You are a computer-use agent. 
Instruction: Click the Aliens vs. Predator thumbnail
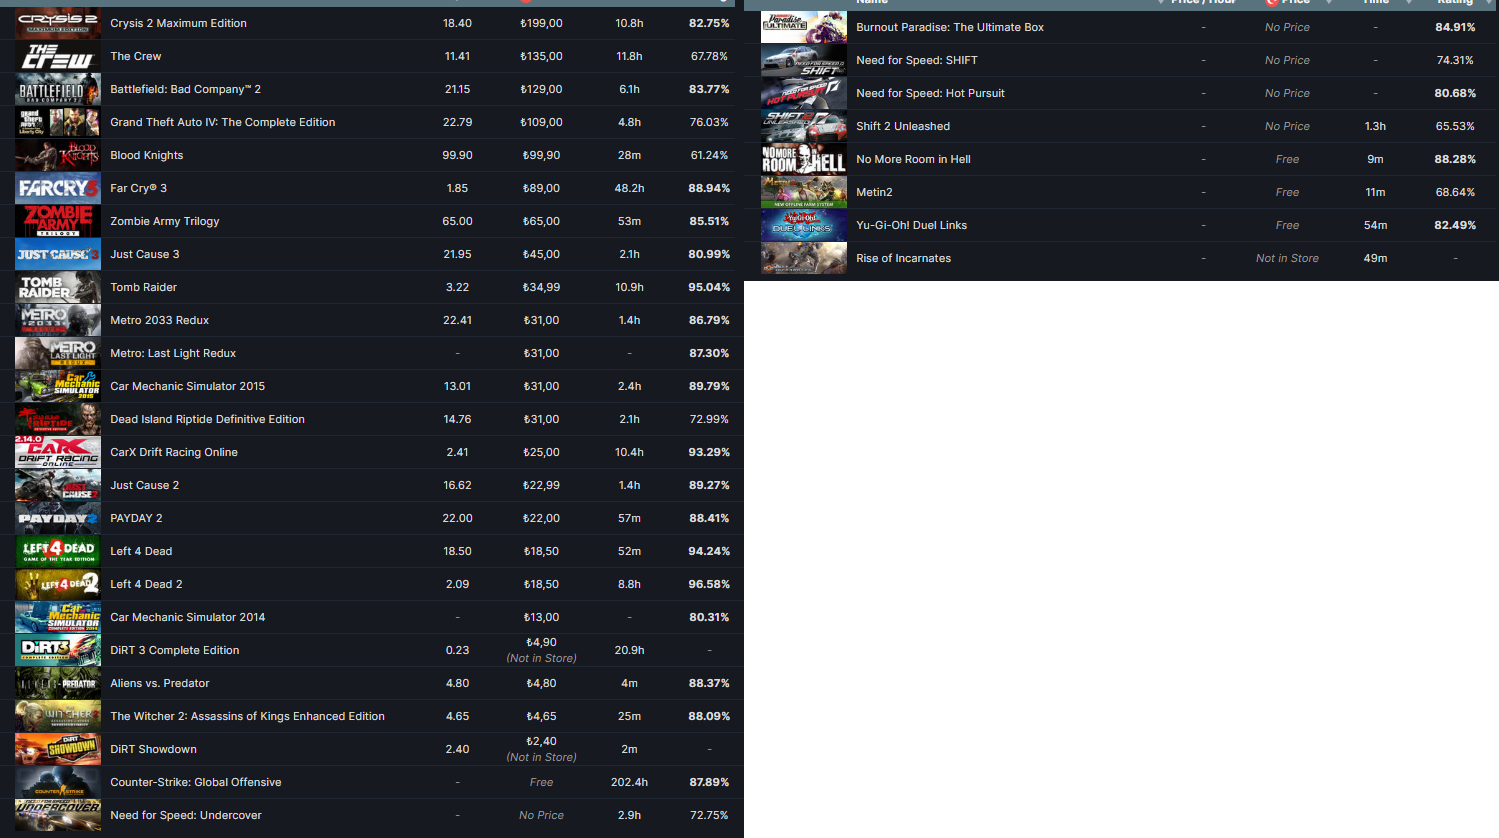coord(58,683)
